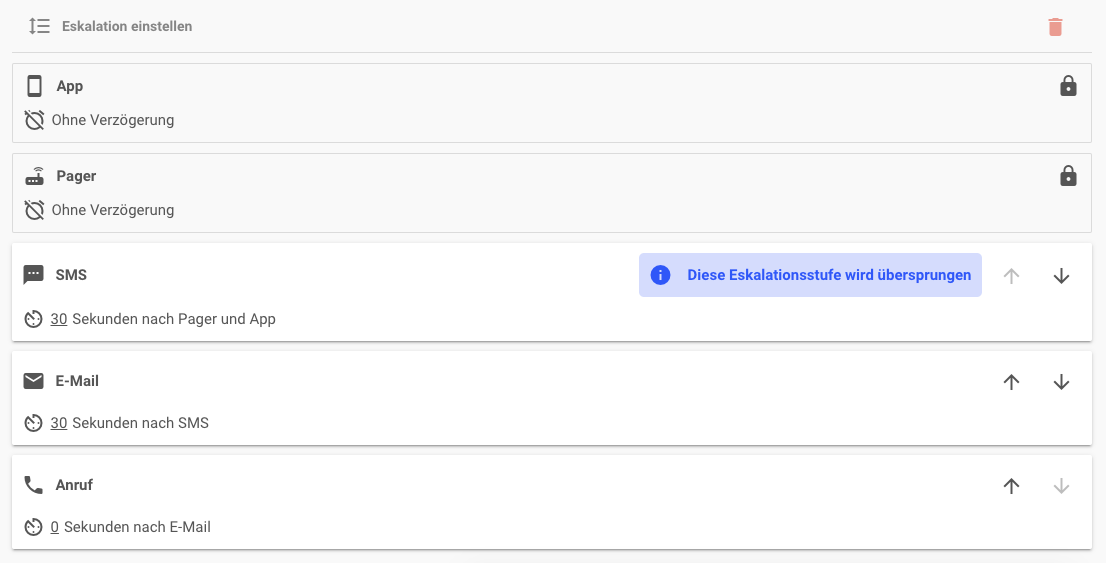
Task: Click the lock icon on Pager row
Action: (x=1068, y=176)
